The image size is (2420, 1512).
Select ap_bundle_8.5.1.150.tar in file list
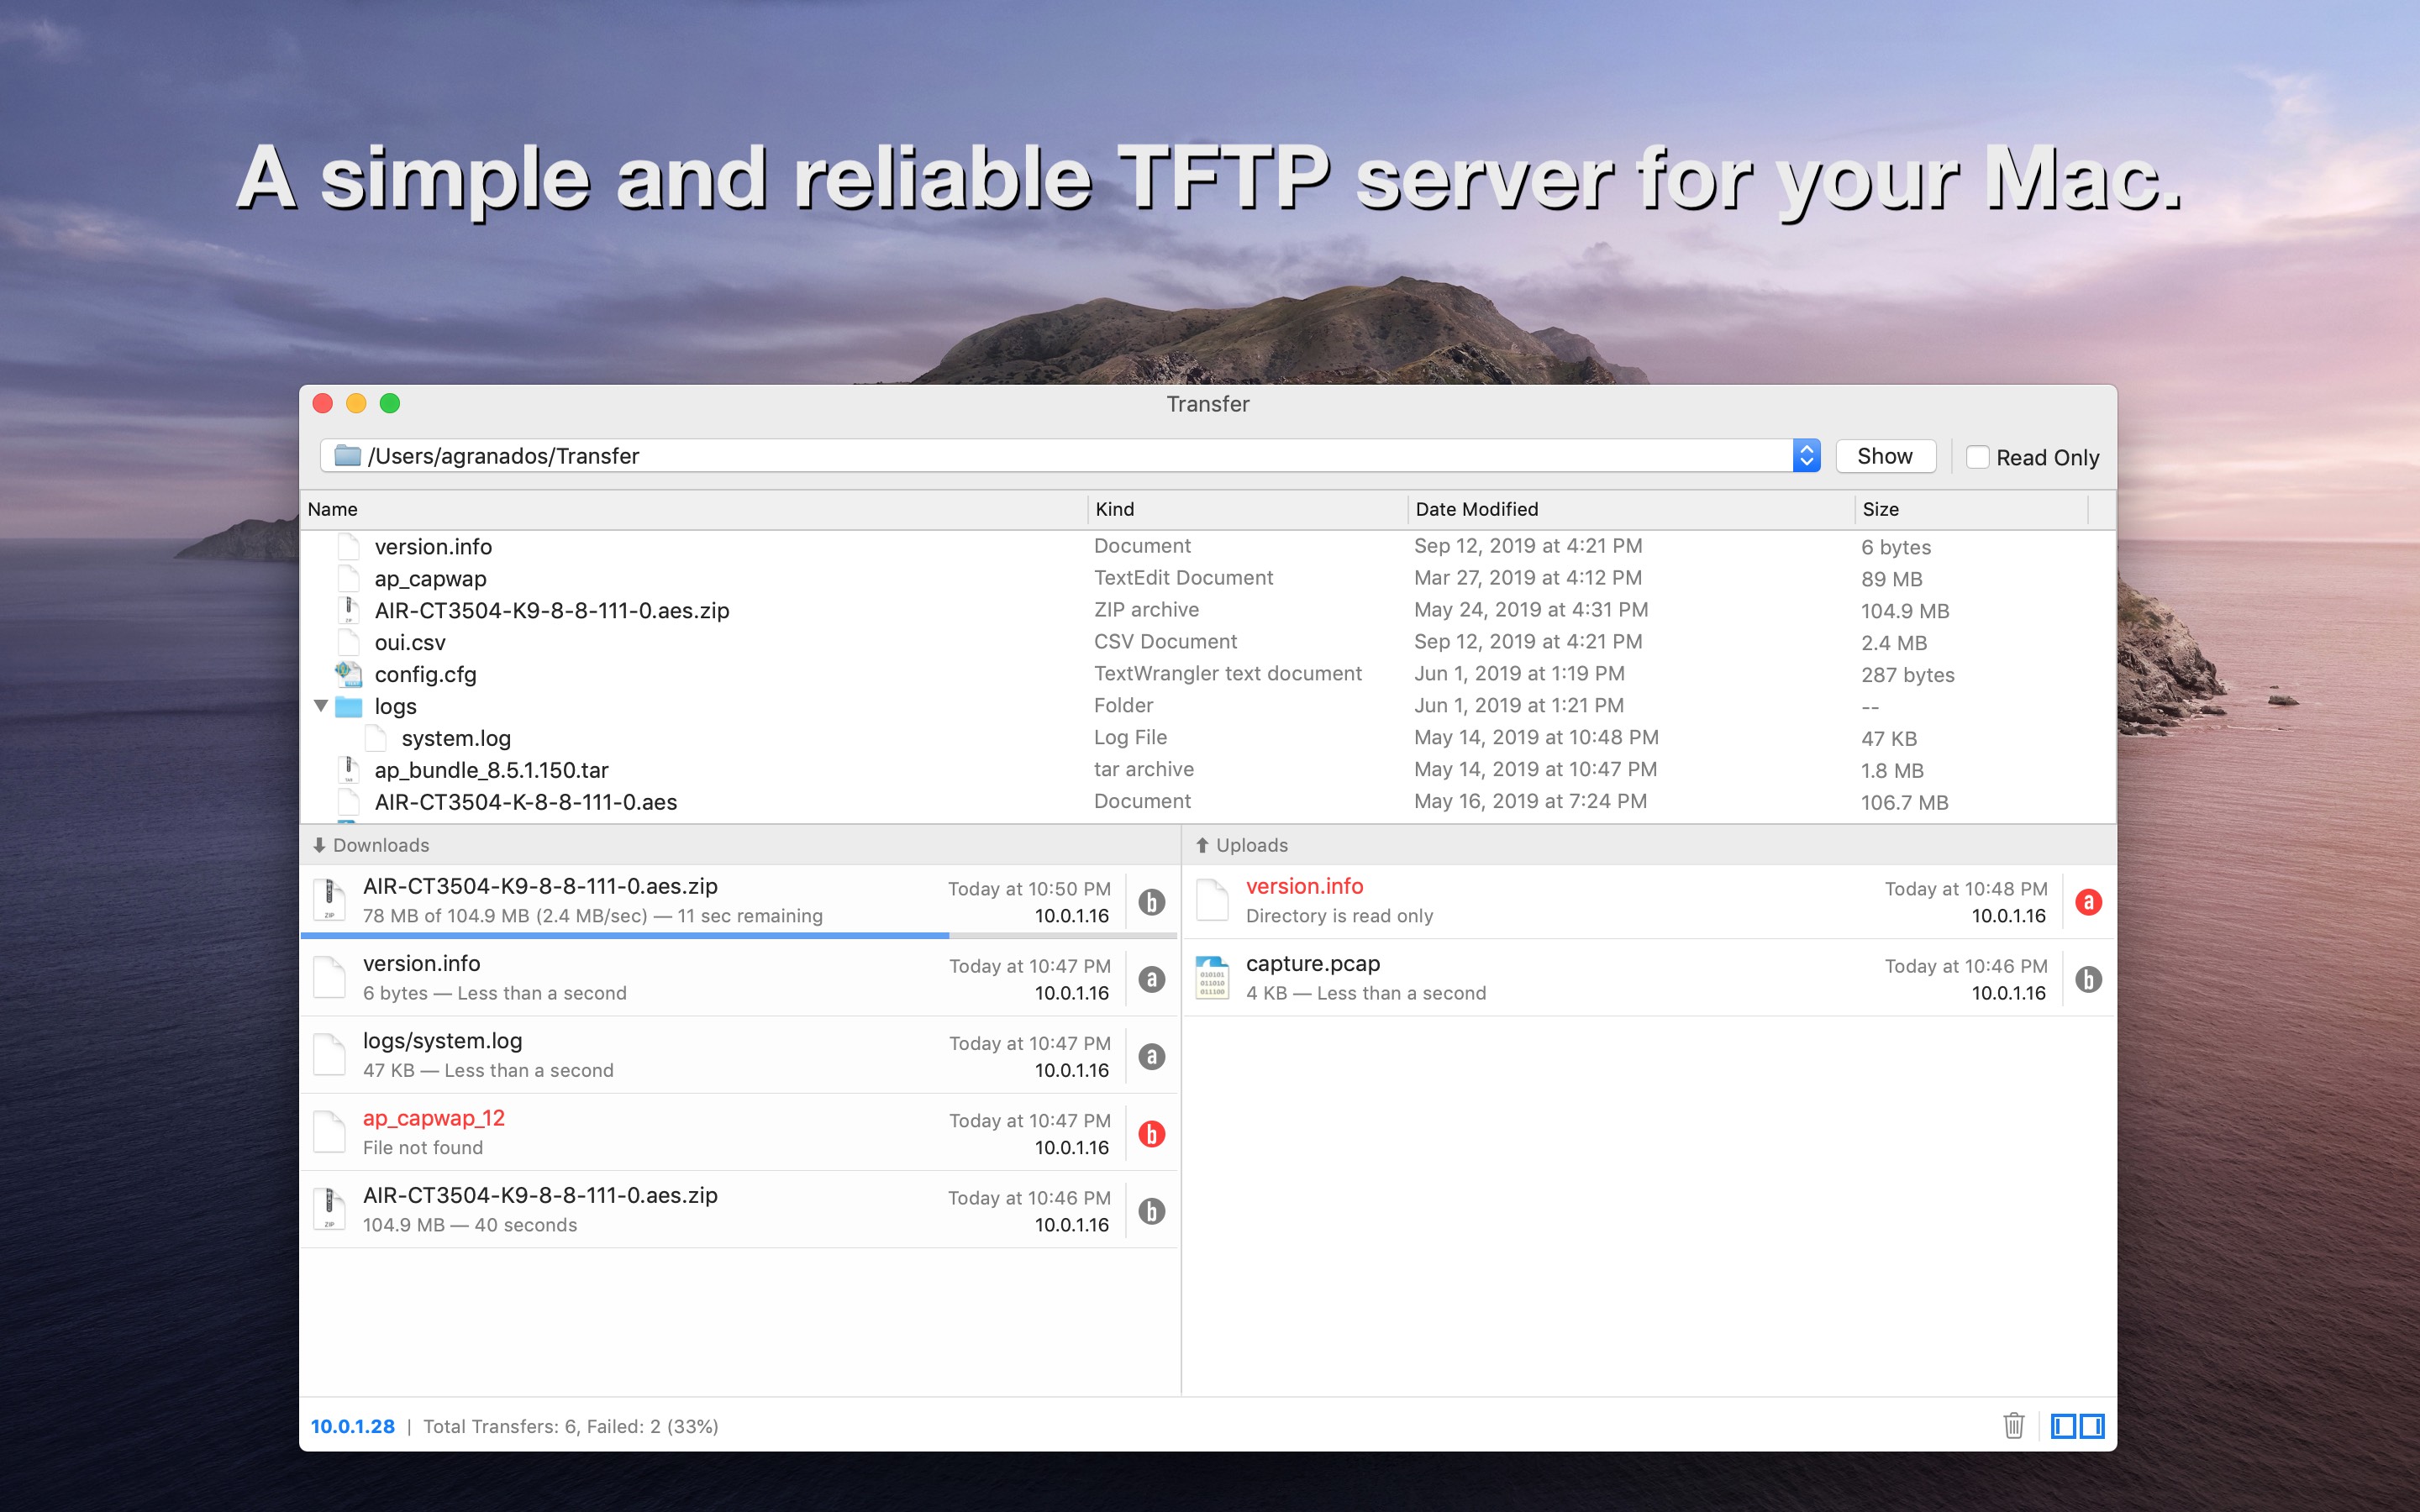(x=491, y=771)
